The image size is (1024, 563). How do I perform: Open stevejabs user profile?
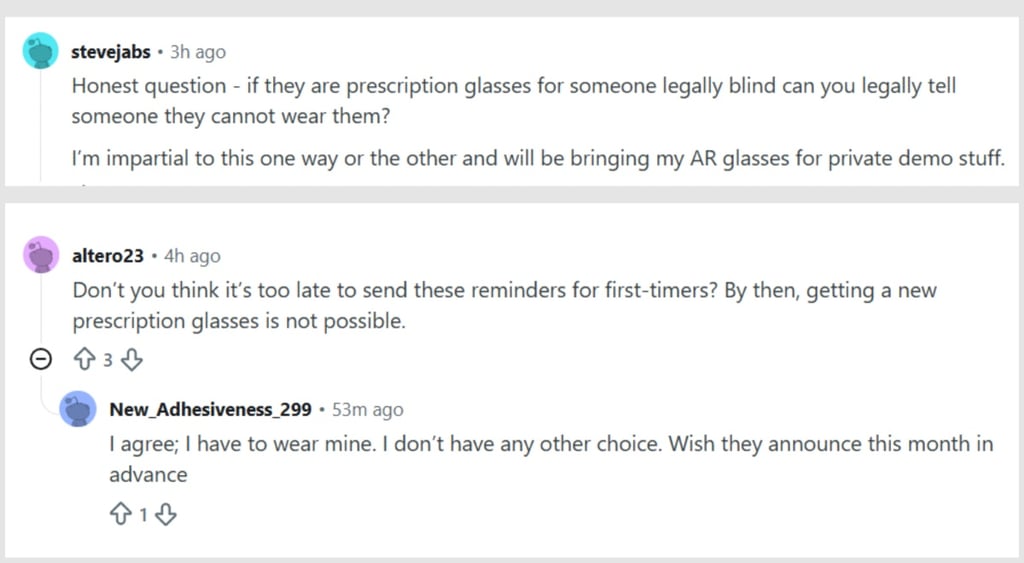coord(111,52)
